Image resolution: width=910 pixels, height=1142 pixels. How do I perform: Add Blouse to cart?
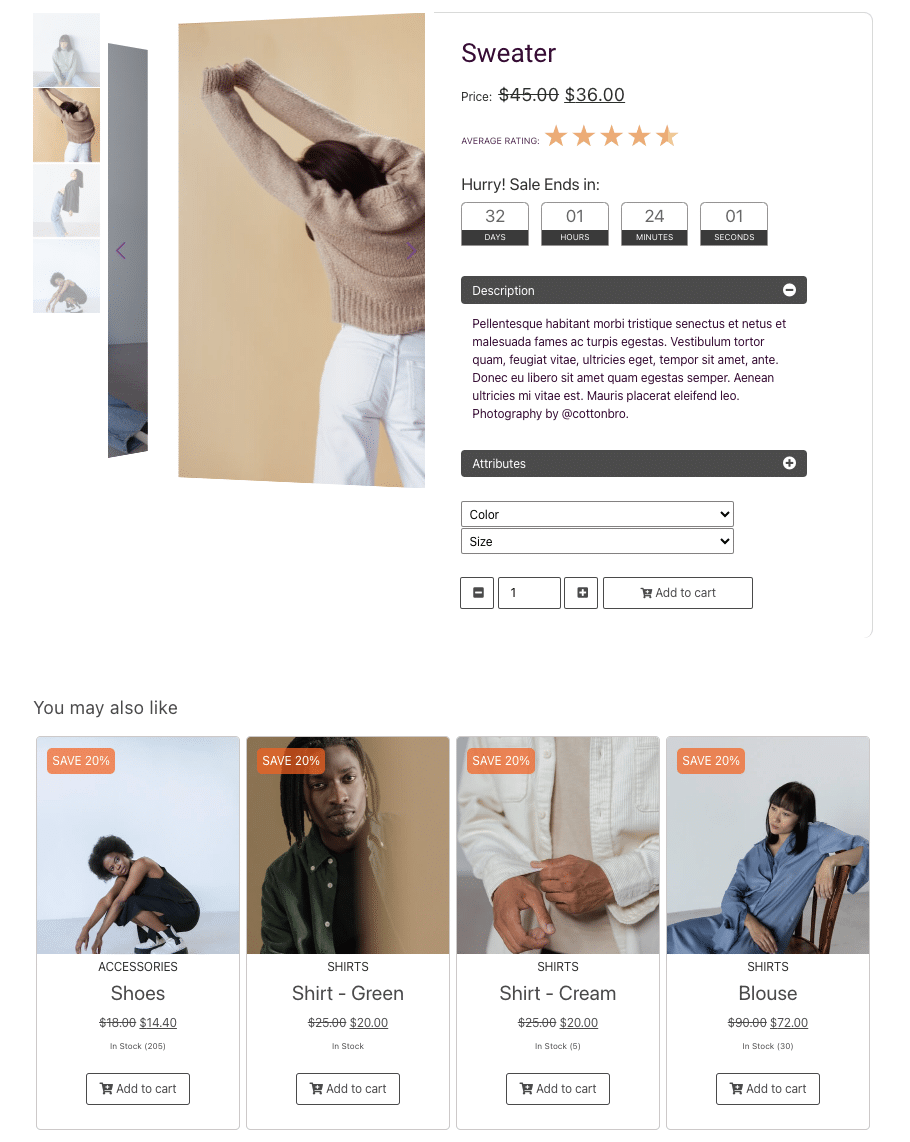(767, 1089)
